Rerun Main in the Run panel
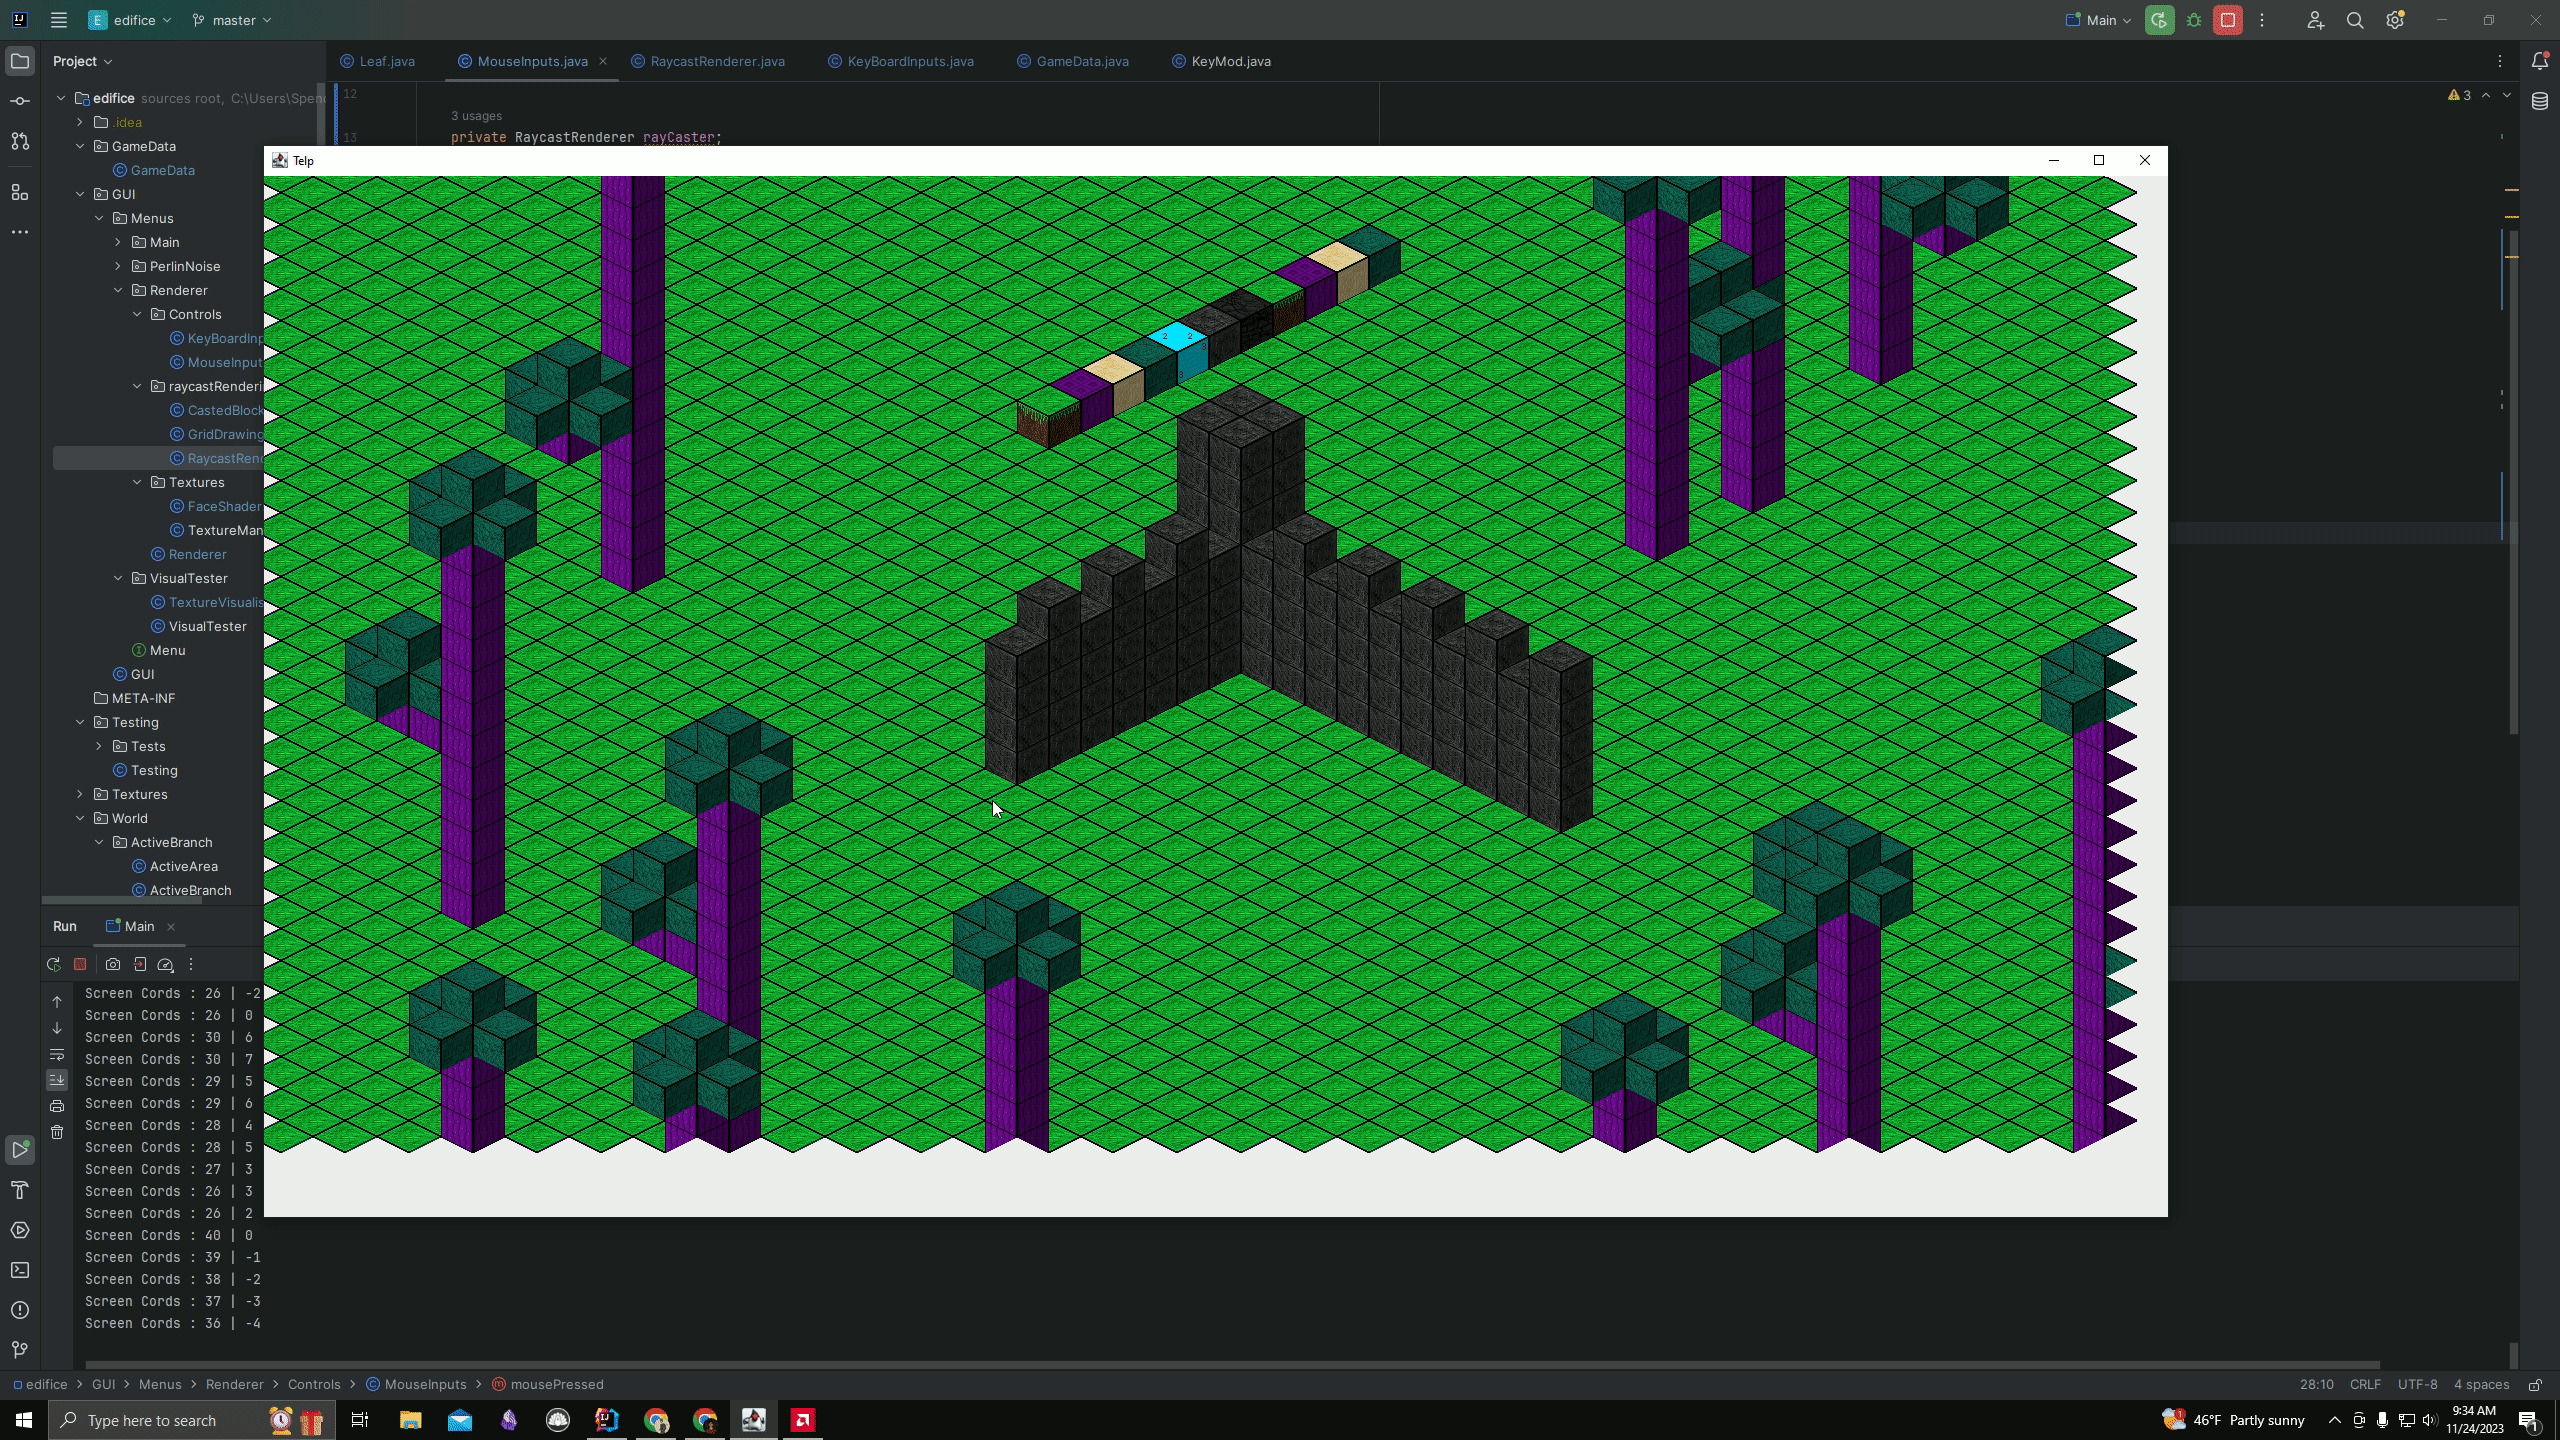Image resolution: width=2560 pixels, height=1440 pixels. click(54, 965)
